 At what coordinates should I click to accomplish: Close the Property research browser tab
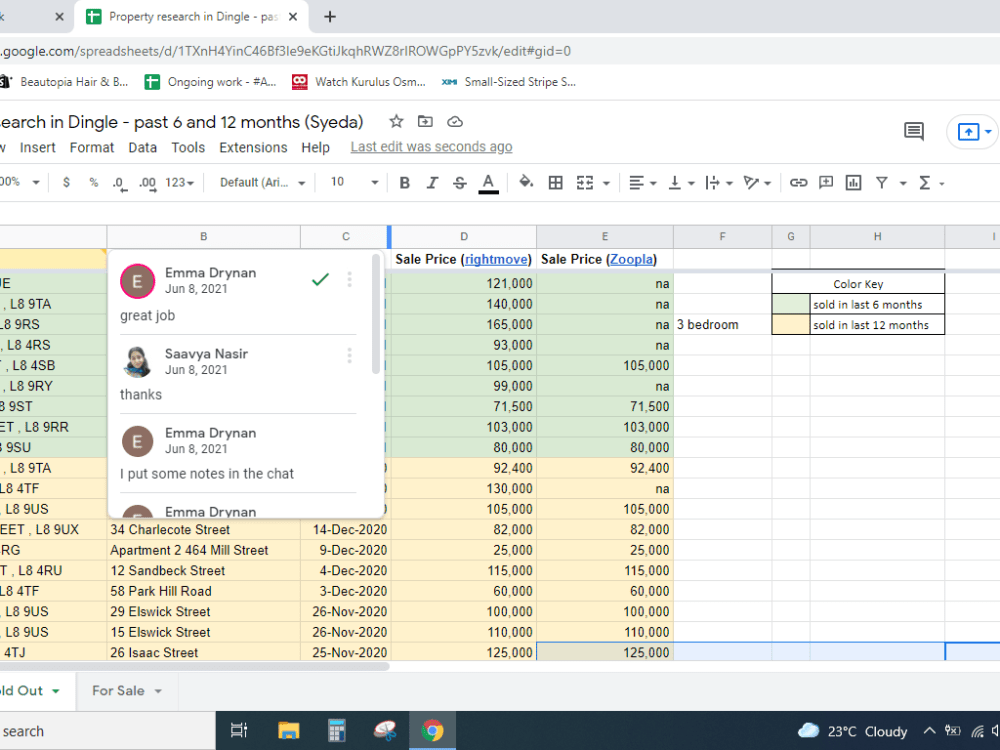[x=293, y=17]
